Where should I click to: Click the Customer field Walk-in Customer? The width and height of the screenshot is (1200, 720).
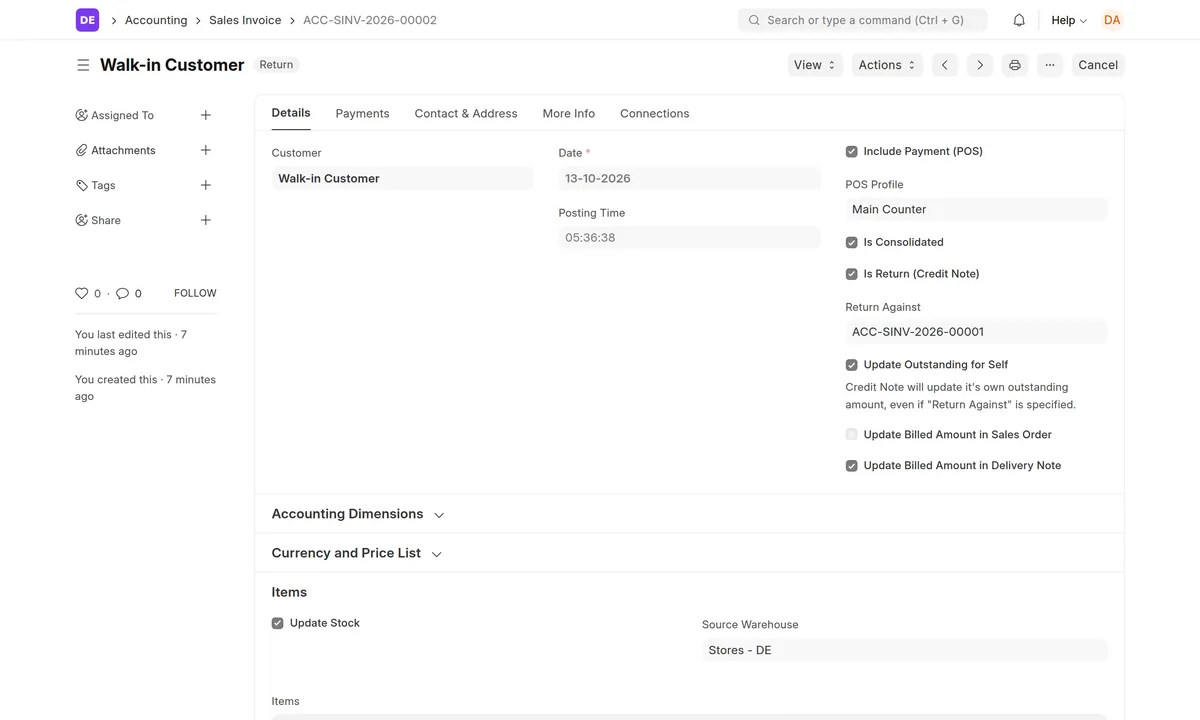tap(402, 179)
